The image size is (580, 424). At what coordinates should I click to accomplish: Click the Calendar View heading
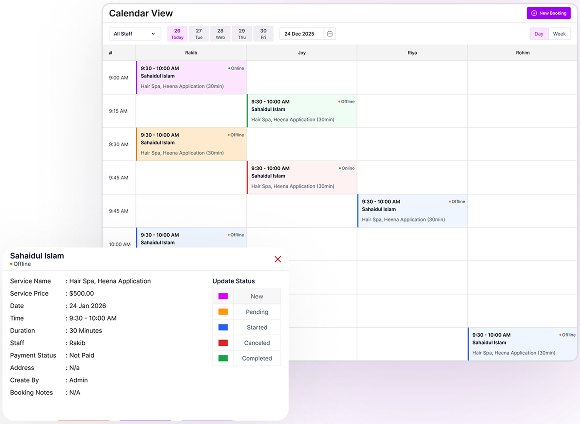(x=141, y=13)
